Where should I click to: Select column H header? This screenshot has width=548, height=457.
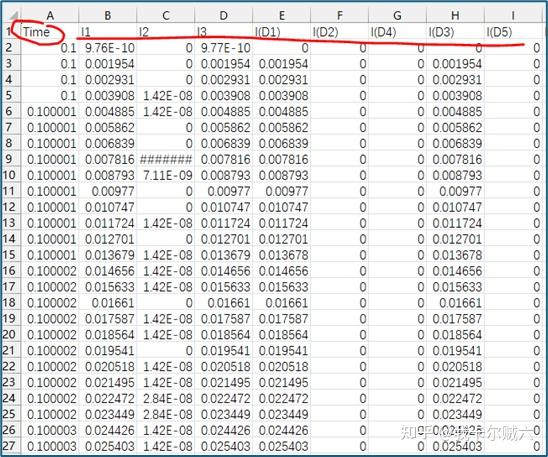click(x=455, y=16)
